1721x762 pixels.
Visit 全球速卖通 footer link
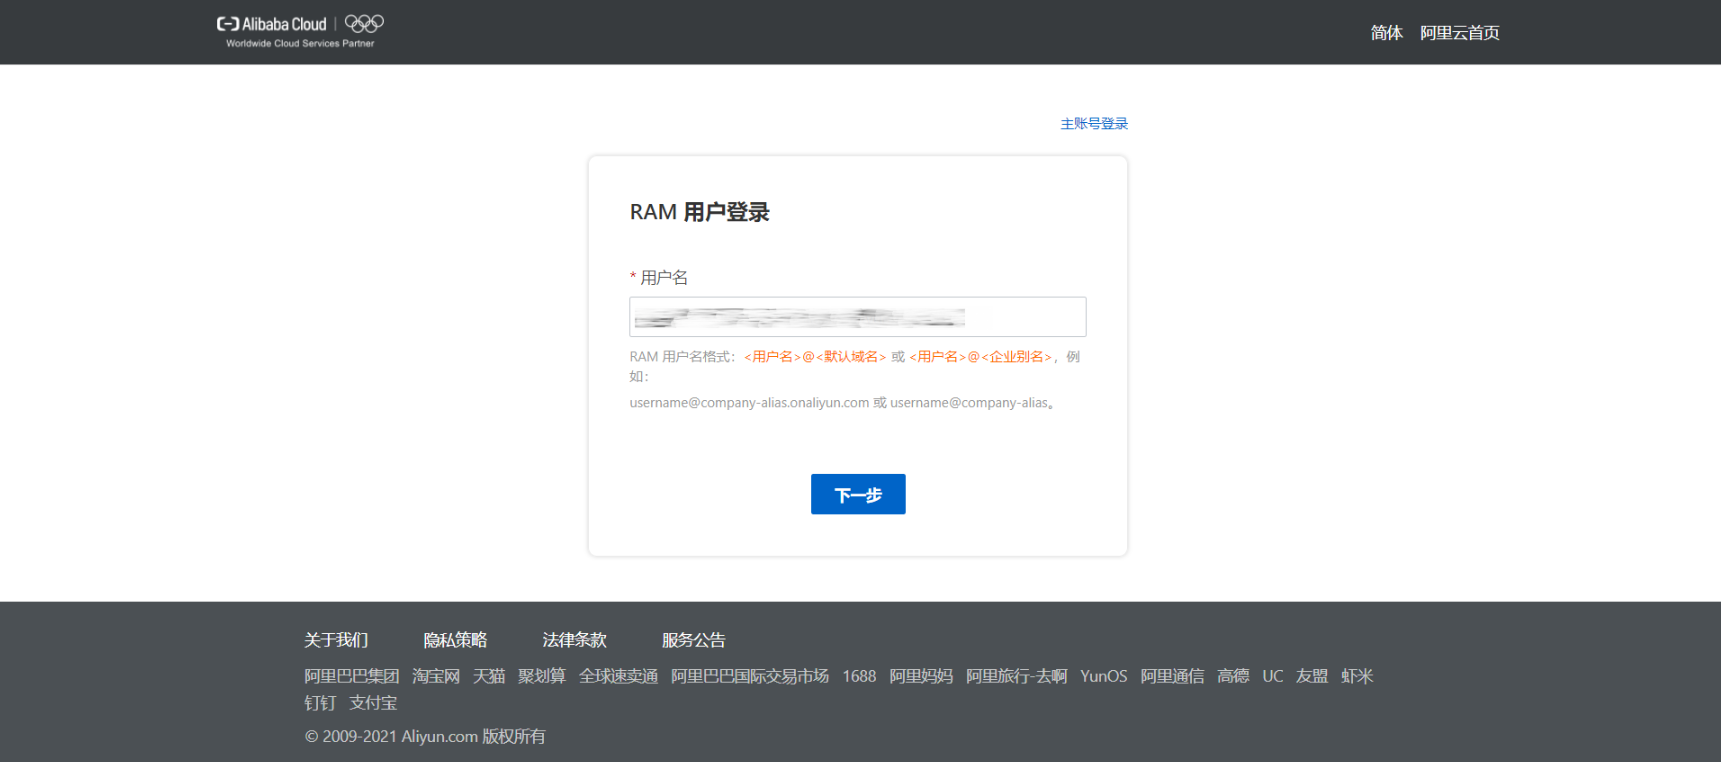(x=618, y=676)
